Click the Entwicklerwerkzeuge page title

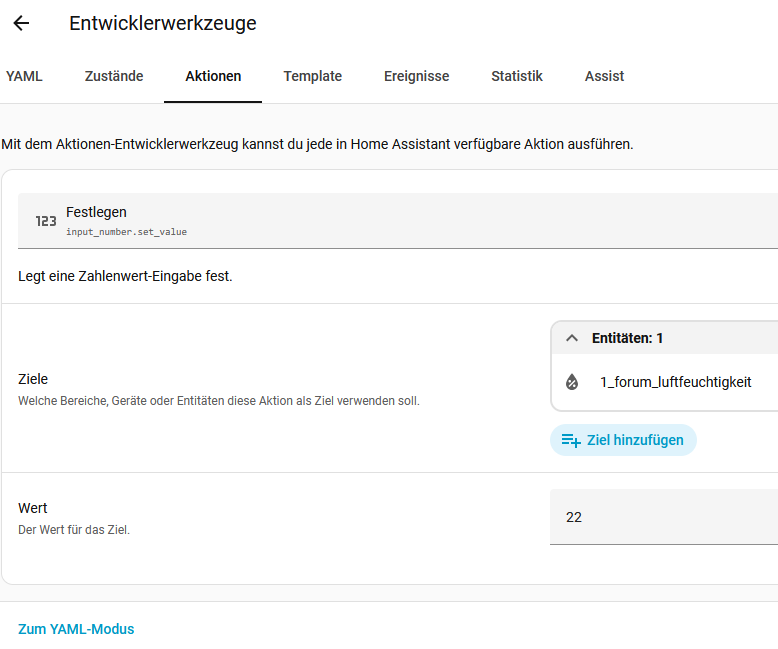click(x=163, y=23)
